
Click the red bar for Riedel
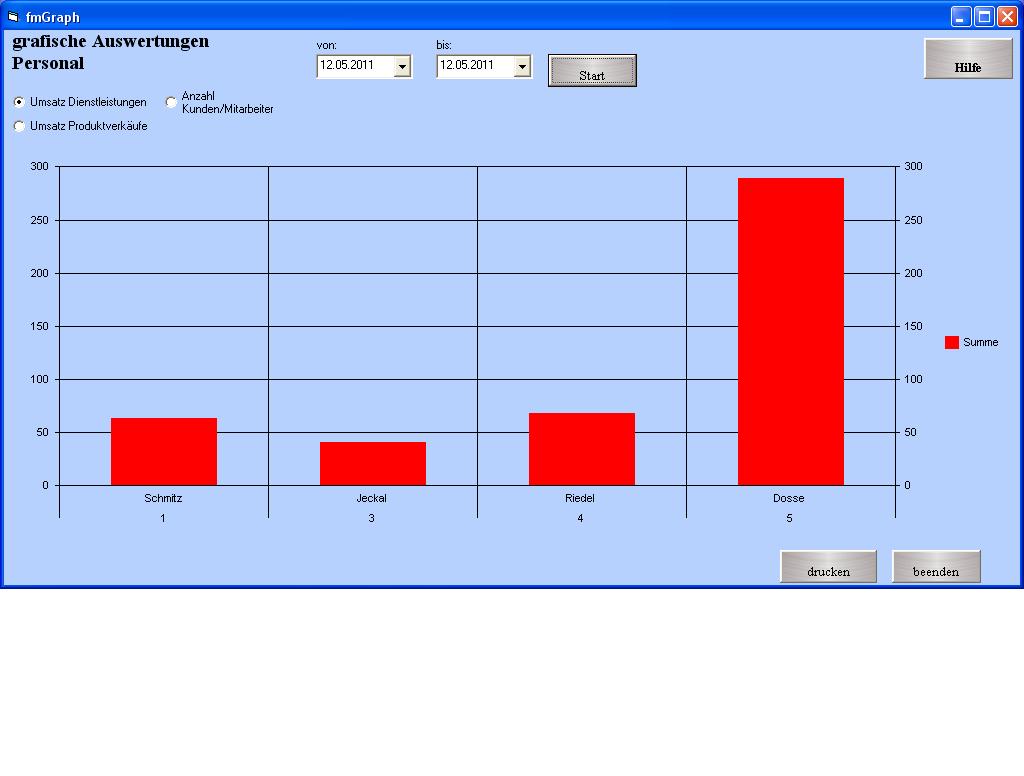[x=582, y=449]
